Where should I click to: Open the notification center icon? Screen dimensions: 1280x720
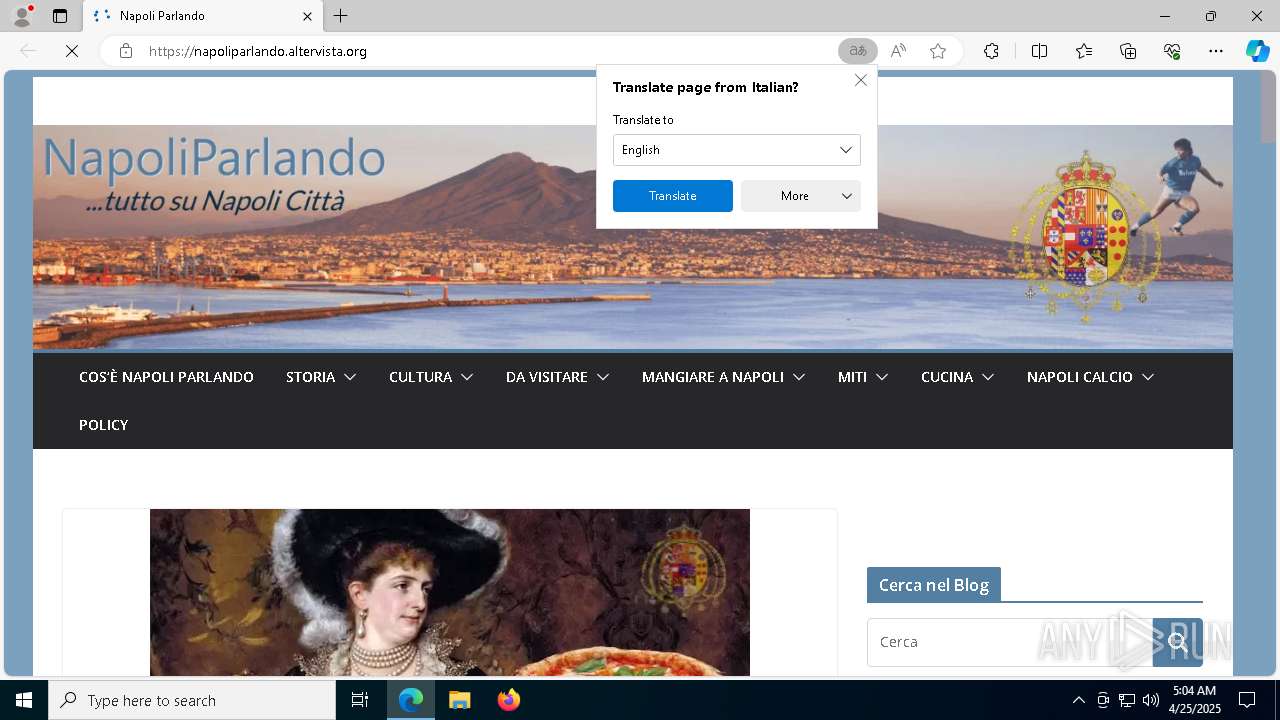pyautogui.click(x=1247, y=700)
